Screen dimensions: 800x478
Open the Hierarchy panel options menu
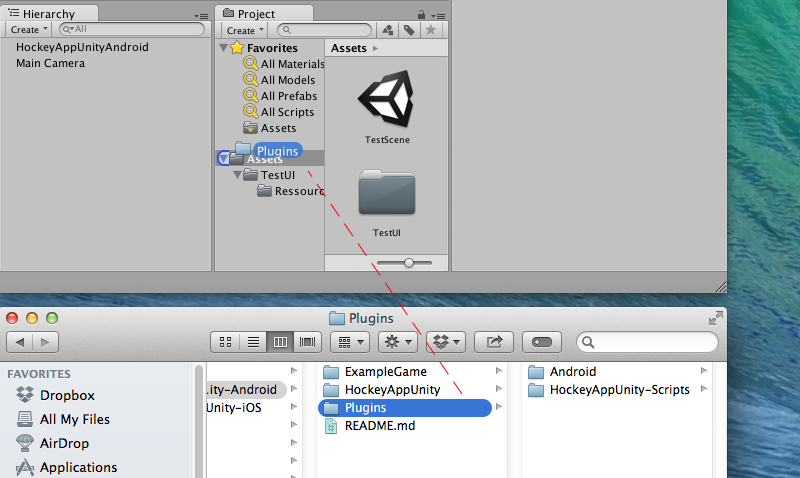pyautogui.click(x=201, y=16)
